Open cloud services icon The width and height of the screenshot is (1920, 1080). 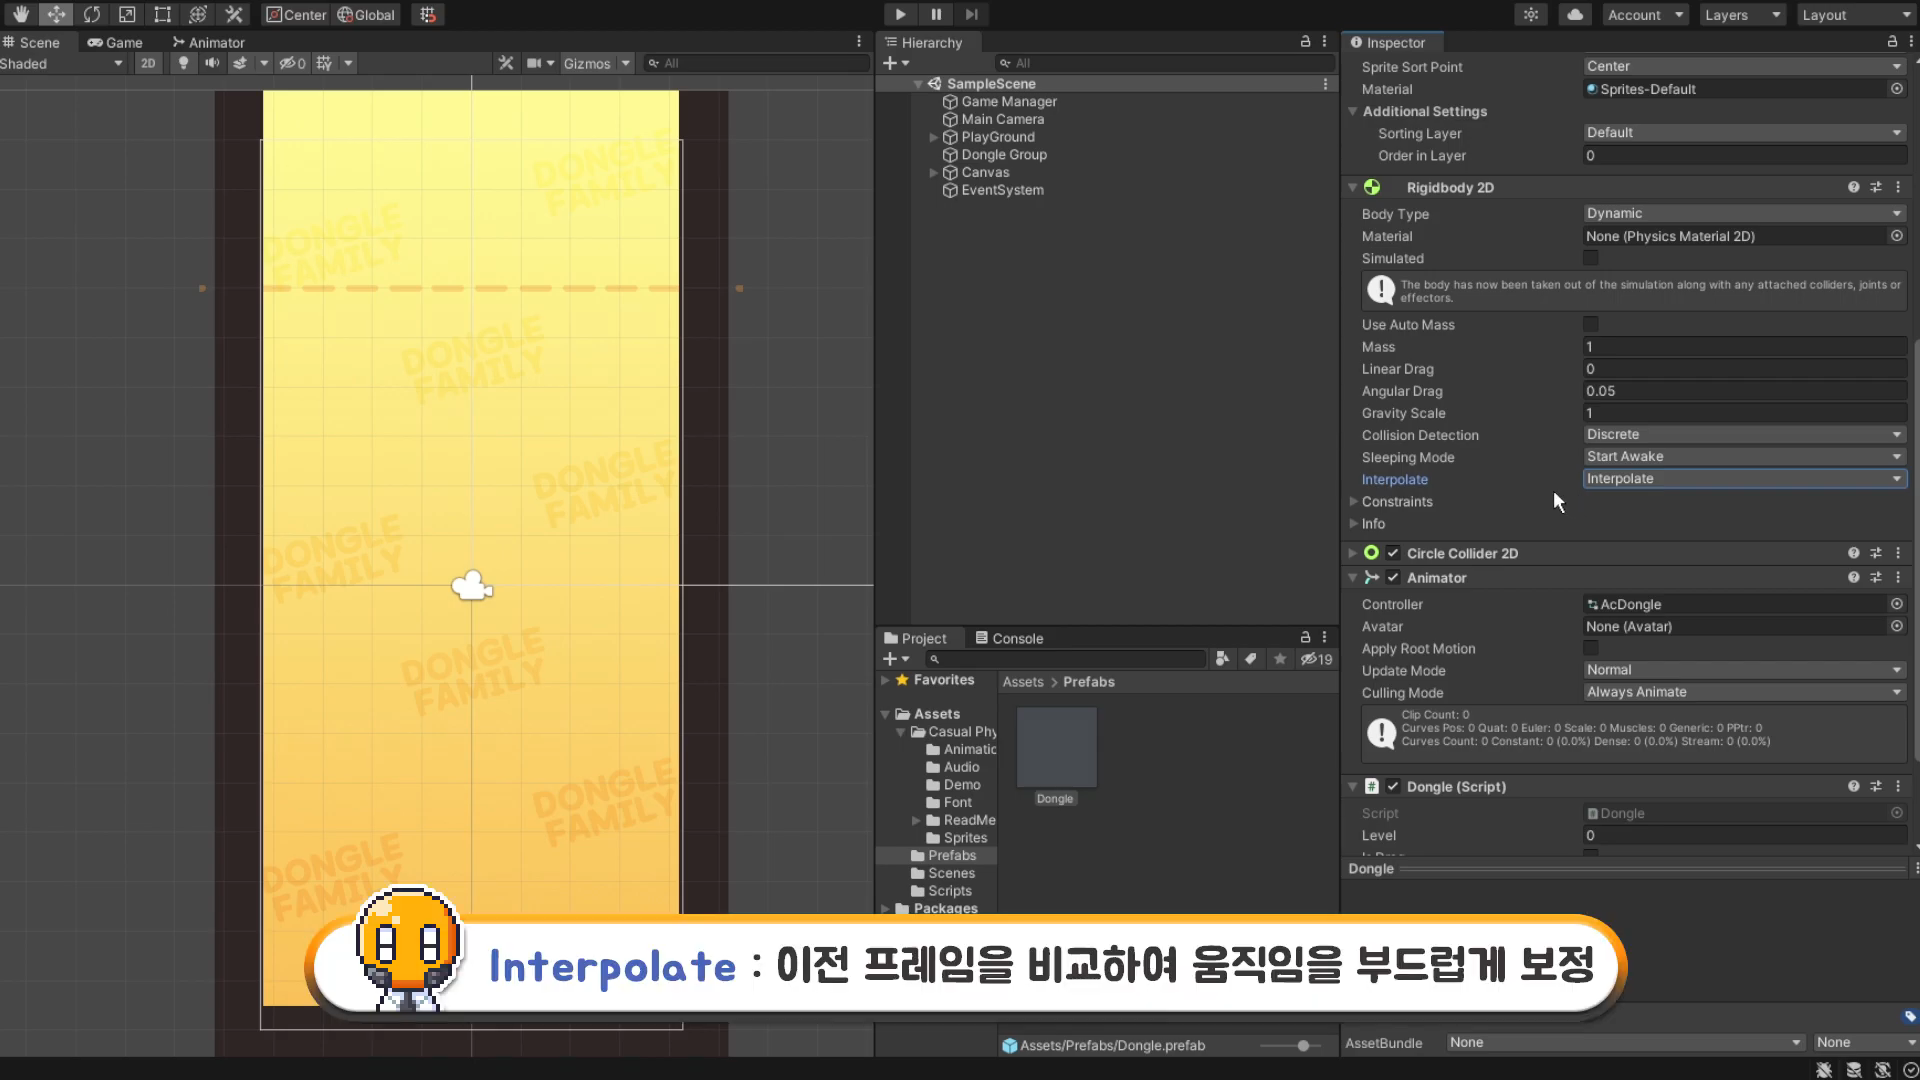(x=1575, y=14)
